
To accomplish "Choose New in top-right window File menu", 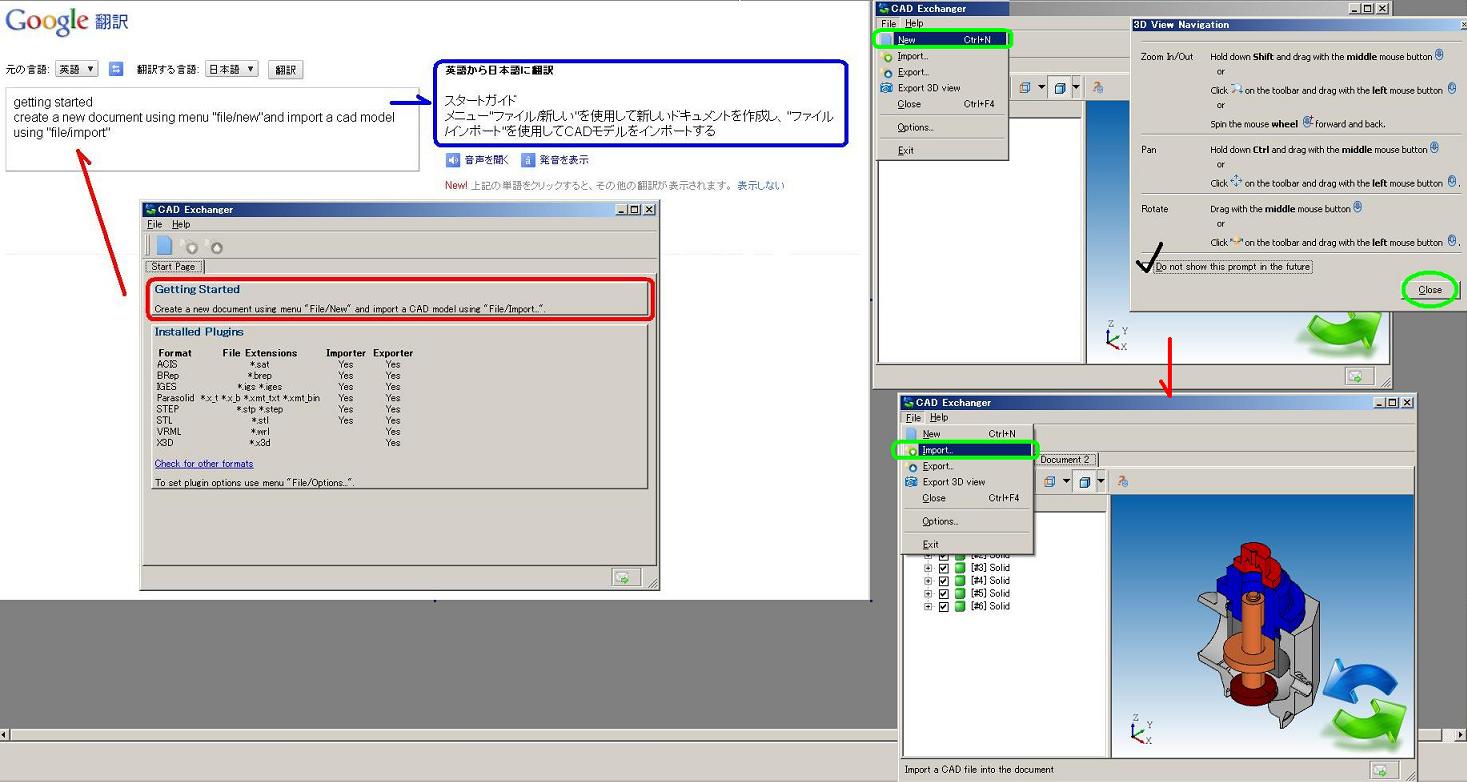I will point(943,40).
